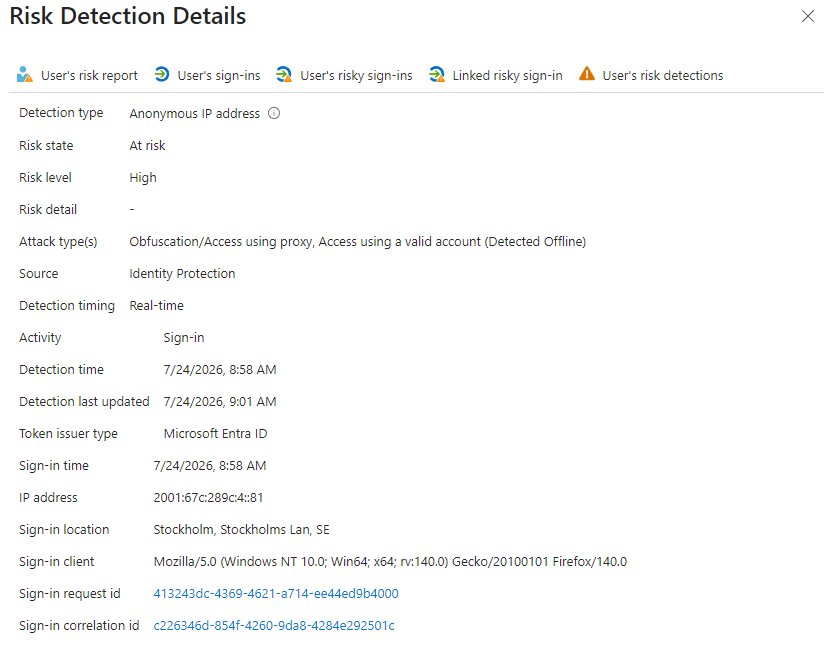Open User's sign-ins
Image resolution: width=827 pixels, height=646 pixels.
[208, 75]
